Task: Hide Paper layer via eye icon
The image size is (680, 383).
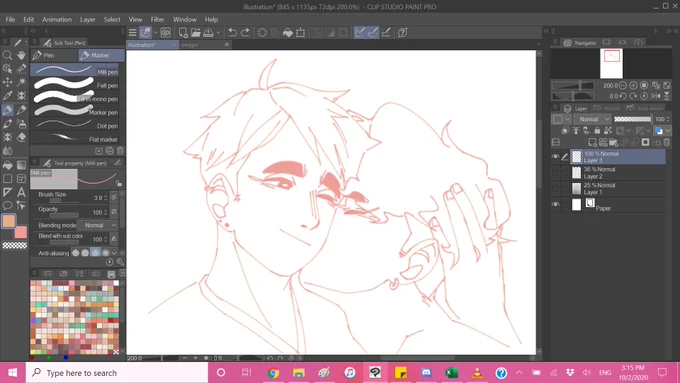Action: (x=555, y=204)
